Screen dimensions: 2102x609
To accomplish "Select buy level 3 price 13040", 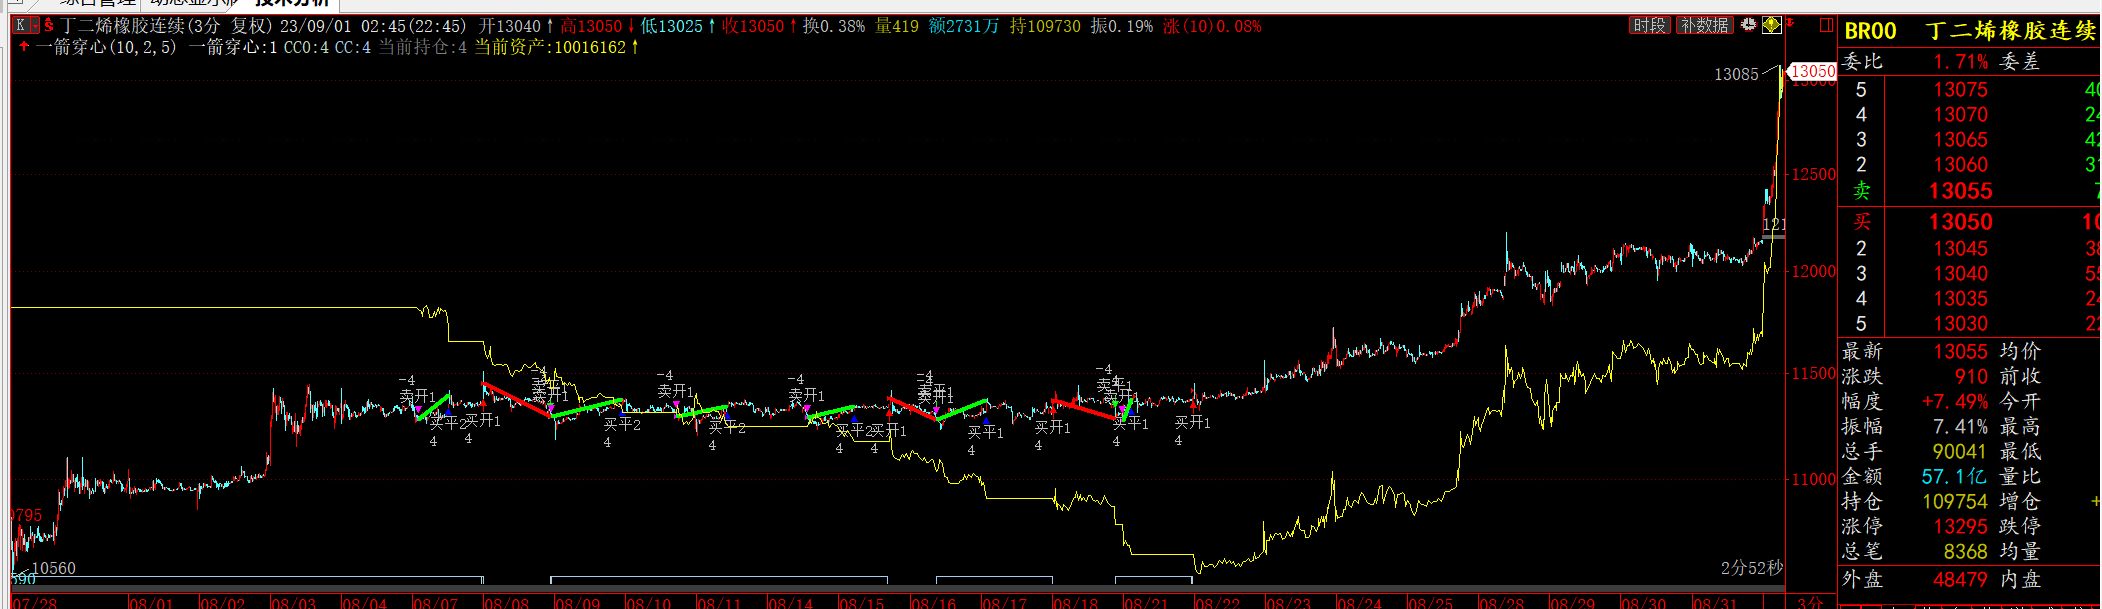I will [1960, 274].
